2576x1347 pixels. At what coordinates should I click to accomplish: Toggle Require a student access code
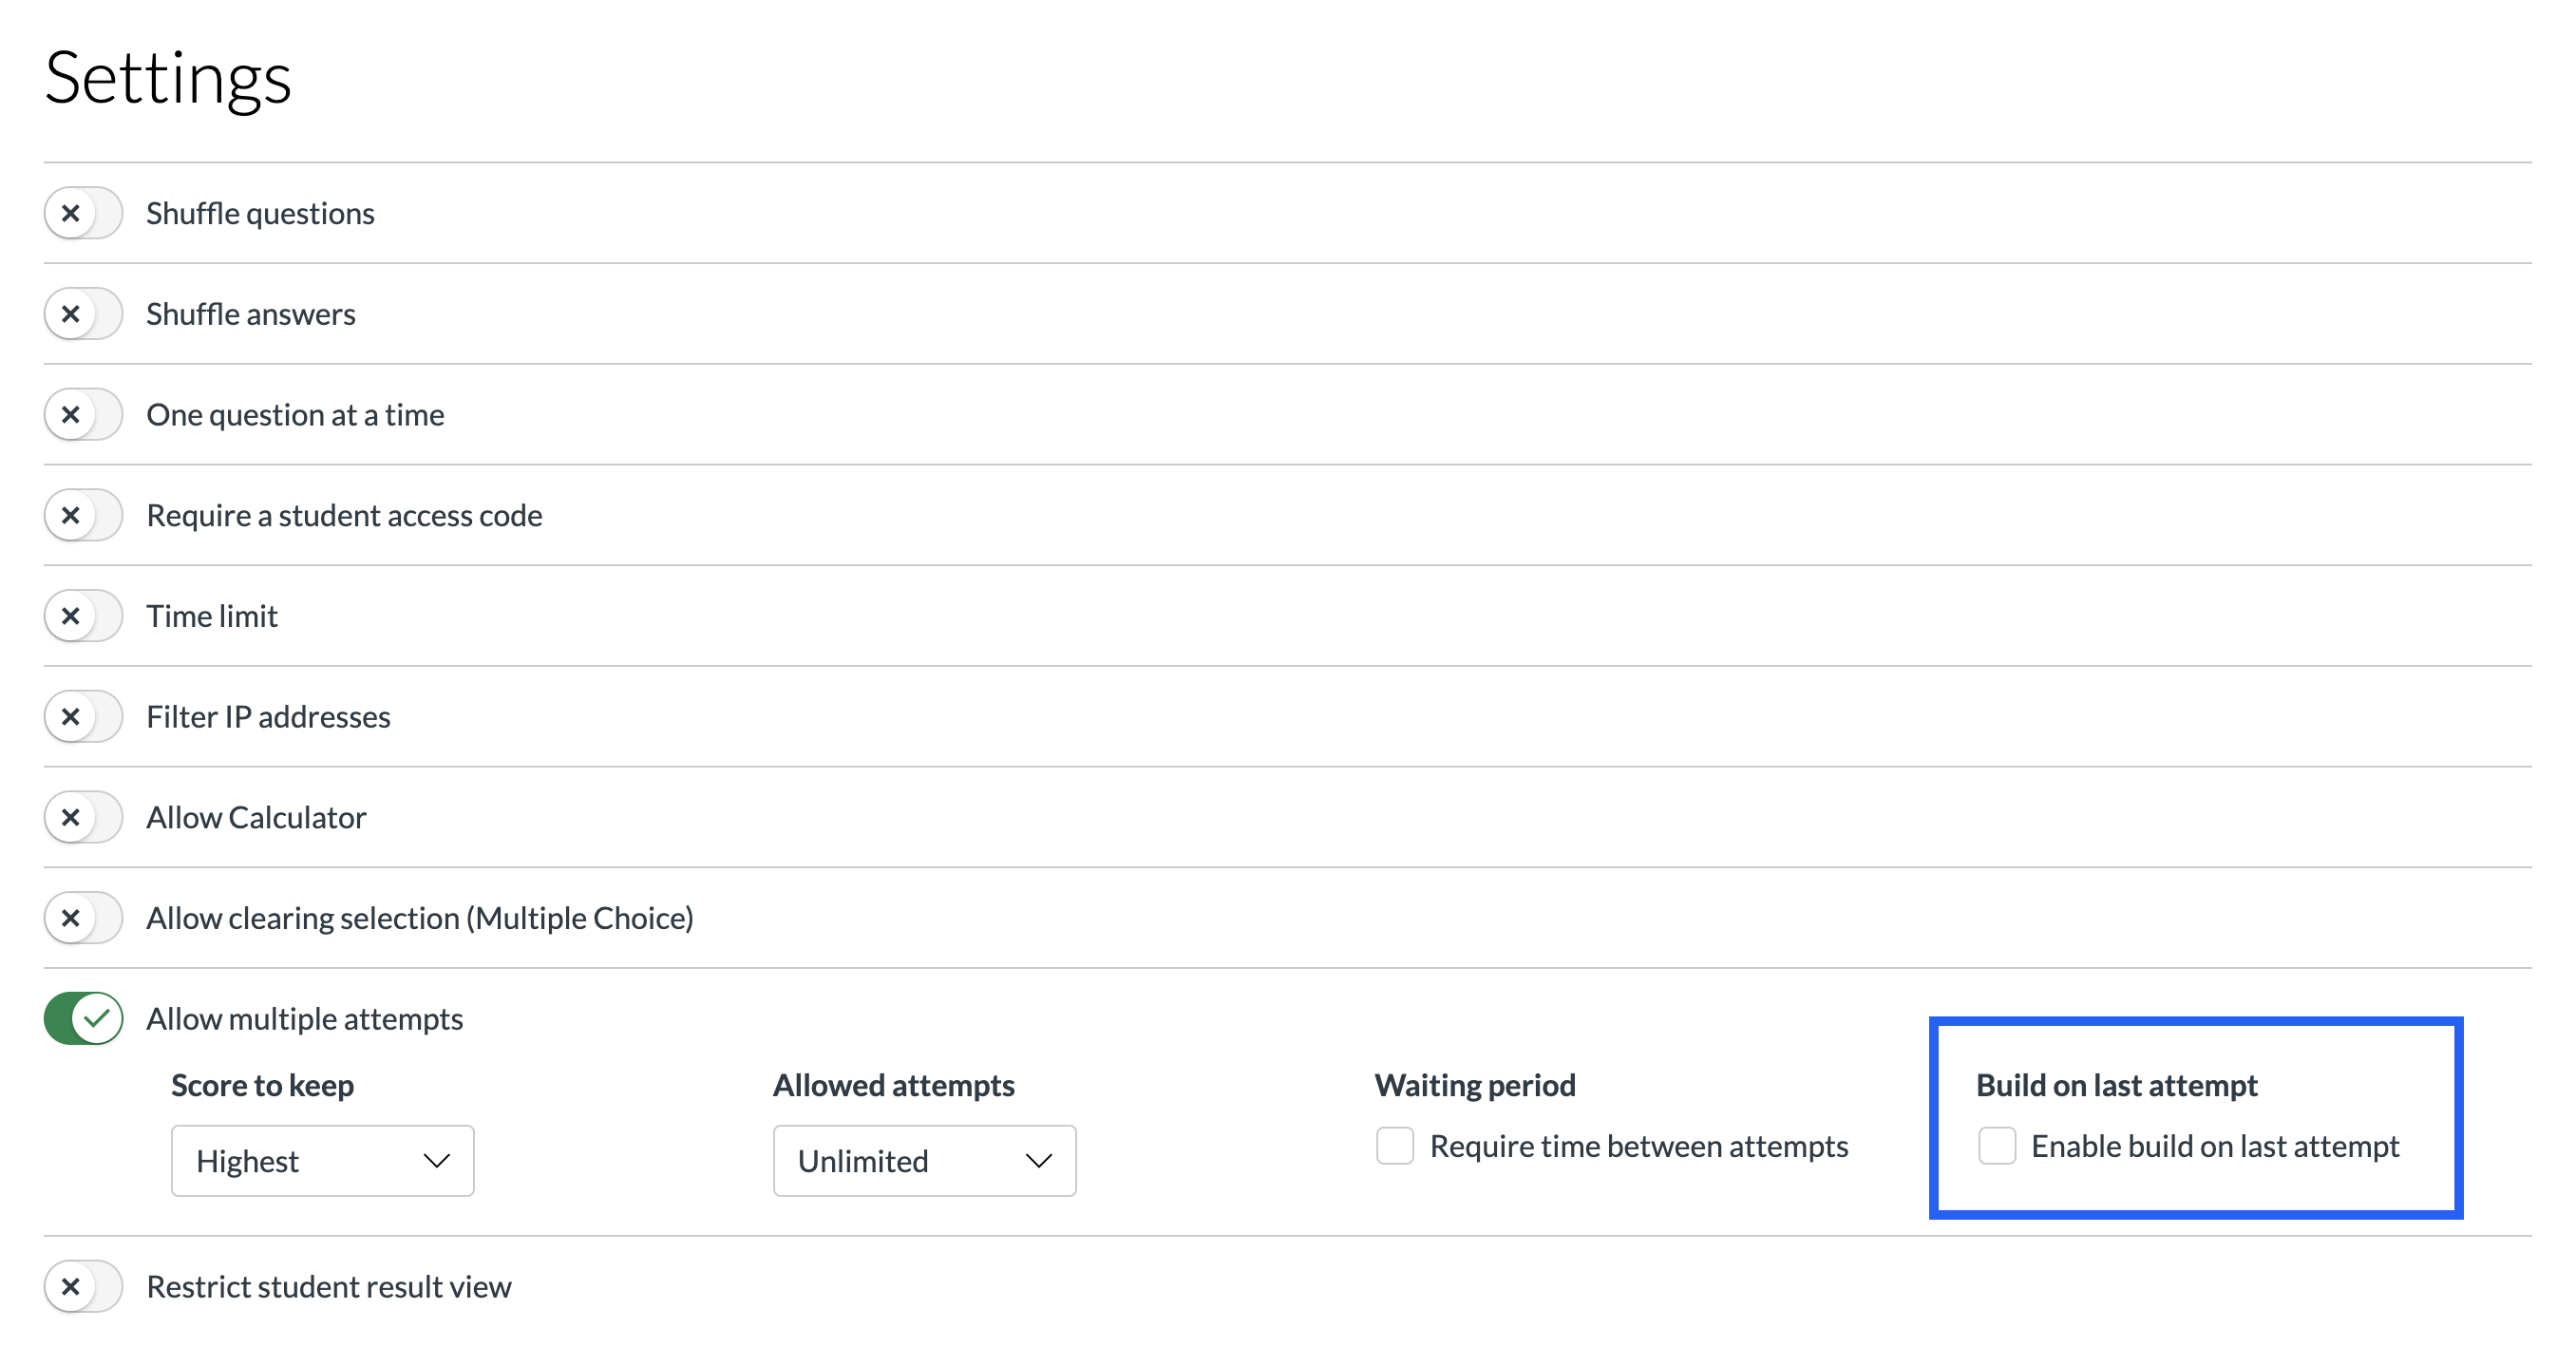click(x=83, y=516)
